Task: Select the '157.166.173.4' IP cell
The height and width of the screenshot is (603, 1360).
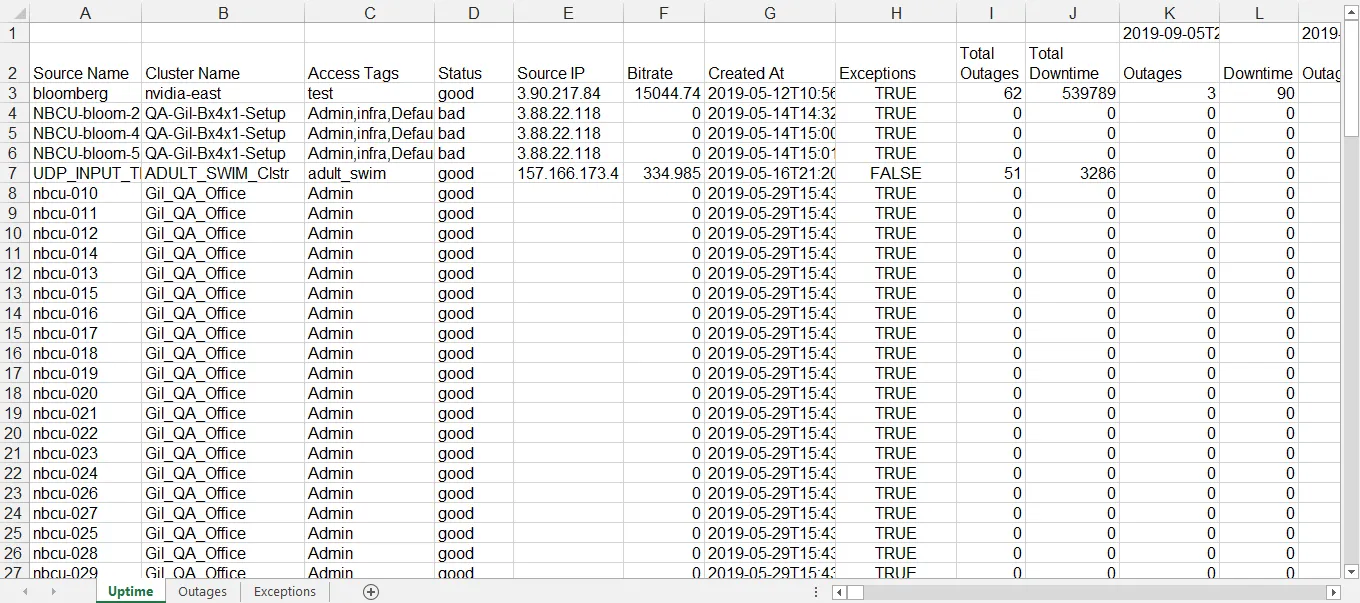Action: click(568, 173)
